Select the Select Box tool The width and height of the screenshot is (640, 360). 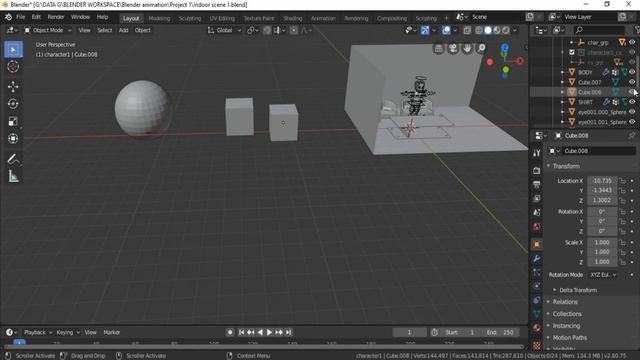[13, 49]
